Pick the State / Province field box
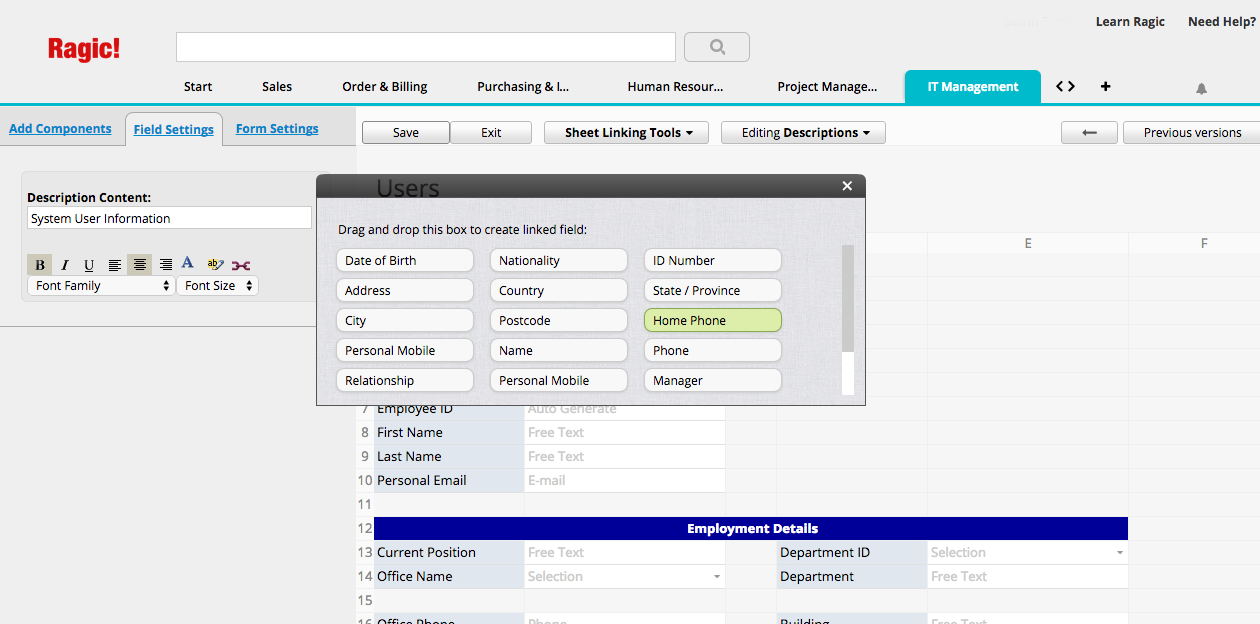Image resolution: width=1260 pixels, height=624 pixels. [x=713, y=291]
